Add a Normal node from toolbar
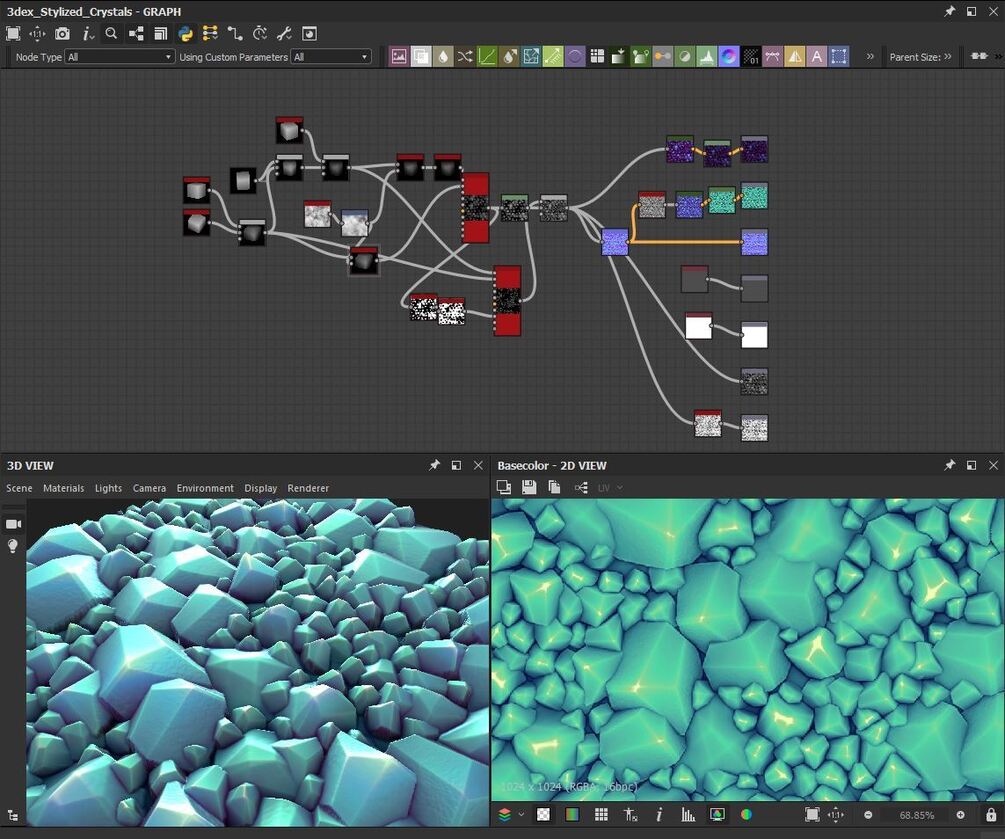The height and width of the screenshot is (839, 1005). [729, 56]
